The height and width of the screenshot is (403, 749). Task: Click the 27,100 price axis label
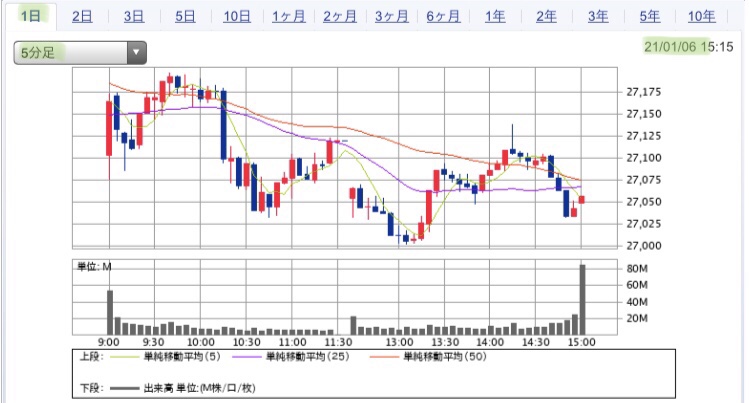(644, 158)
